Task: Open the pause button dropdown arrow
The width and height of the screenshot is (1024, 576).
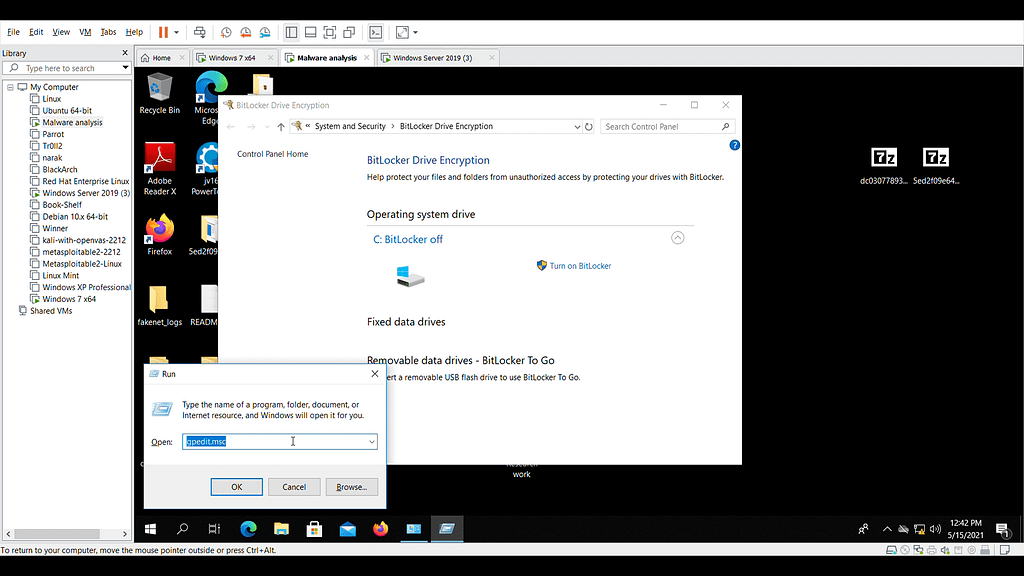Action: click(x=176, y=32)
